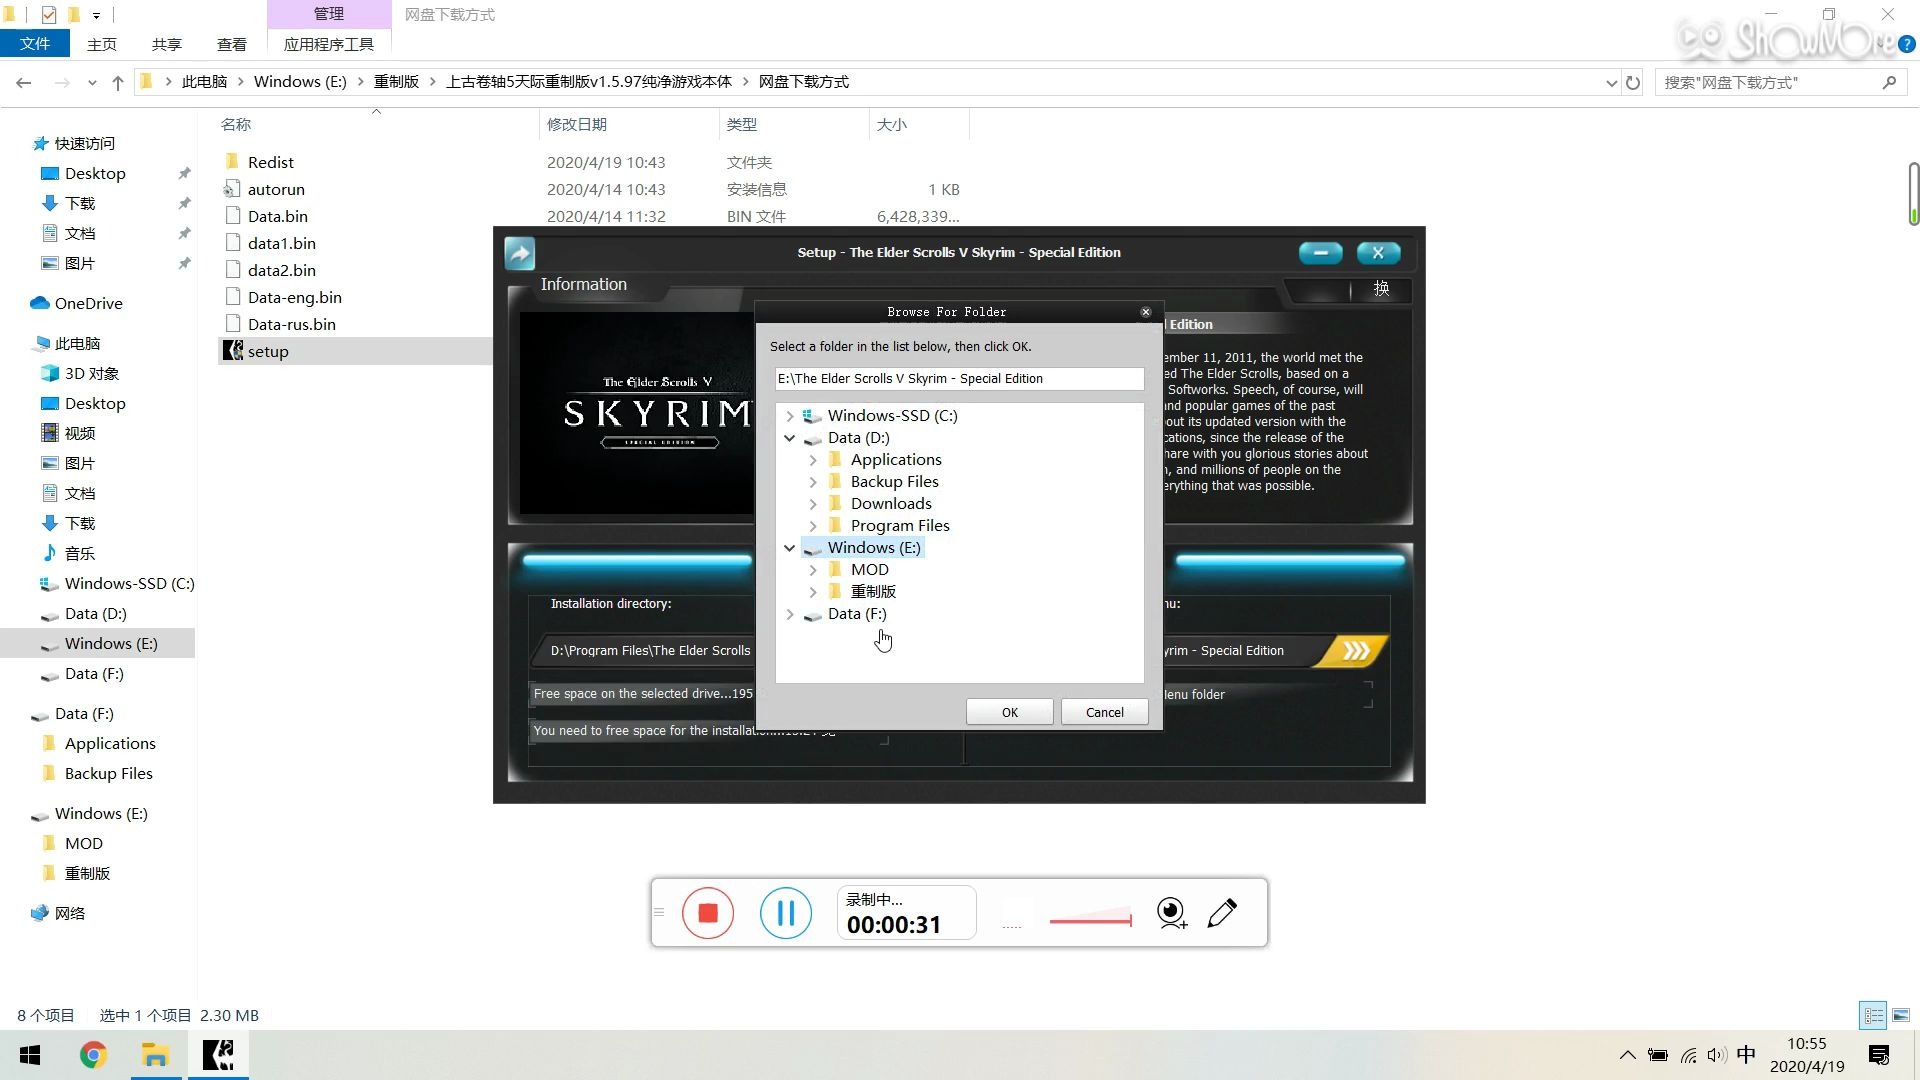This screenshot has width=1920, height=1080.
Task: Select the setup application file
Action: pyautogui.click(x=268, y=351)
